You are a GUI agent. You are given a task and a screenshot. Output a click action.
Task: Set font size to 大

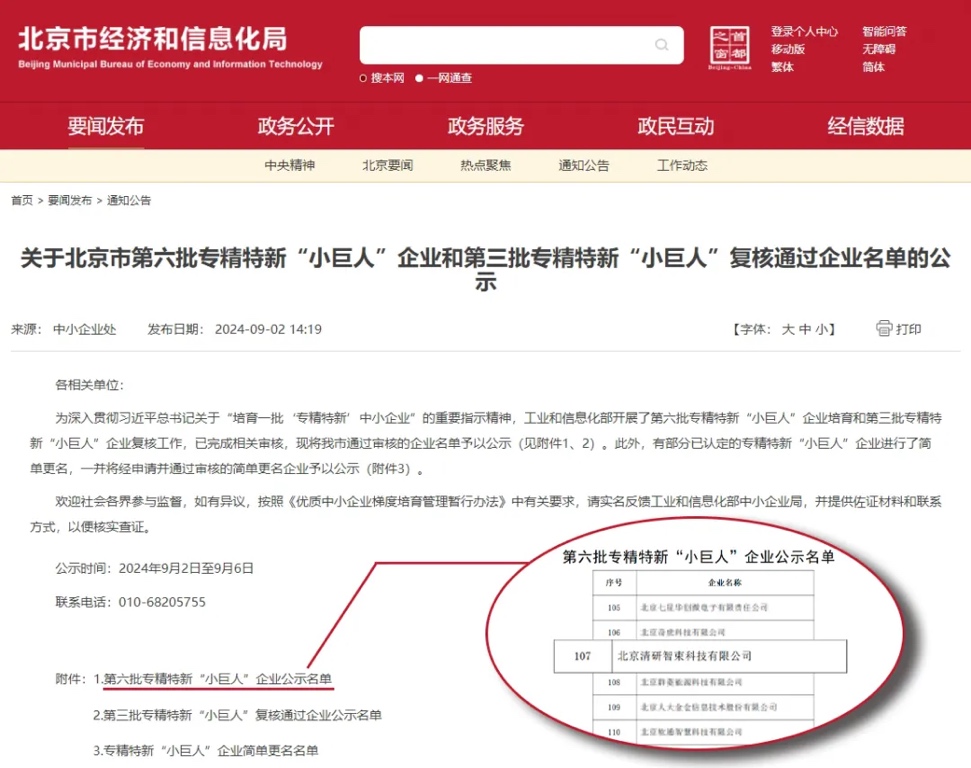[788, 329]
